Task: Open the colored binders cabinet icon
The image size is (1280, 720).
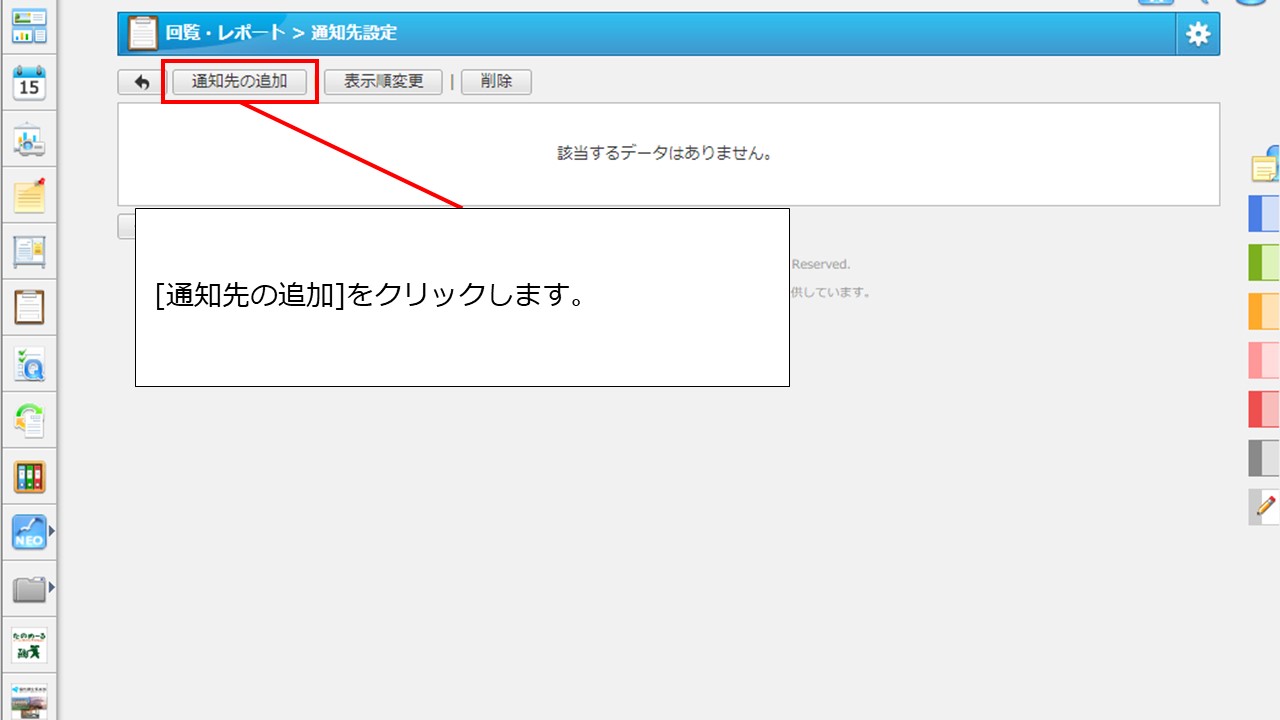Action: (29, 476)
